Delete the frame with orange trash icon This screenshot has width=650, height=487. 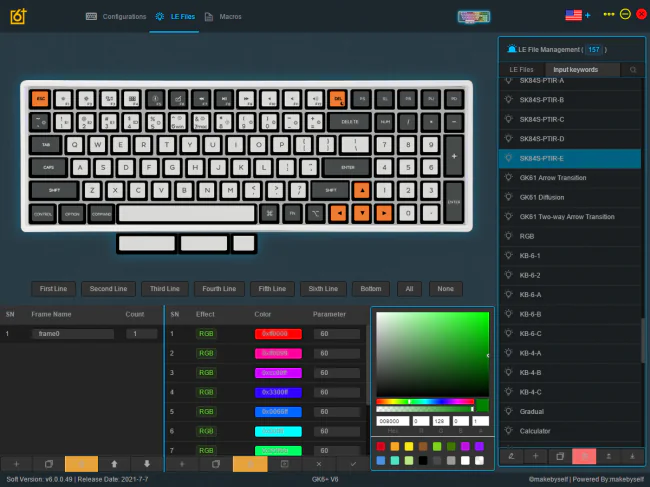click(x=81, y=464)
